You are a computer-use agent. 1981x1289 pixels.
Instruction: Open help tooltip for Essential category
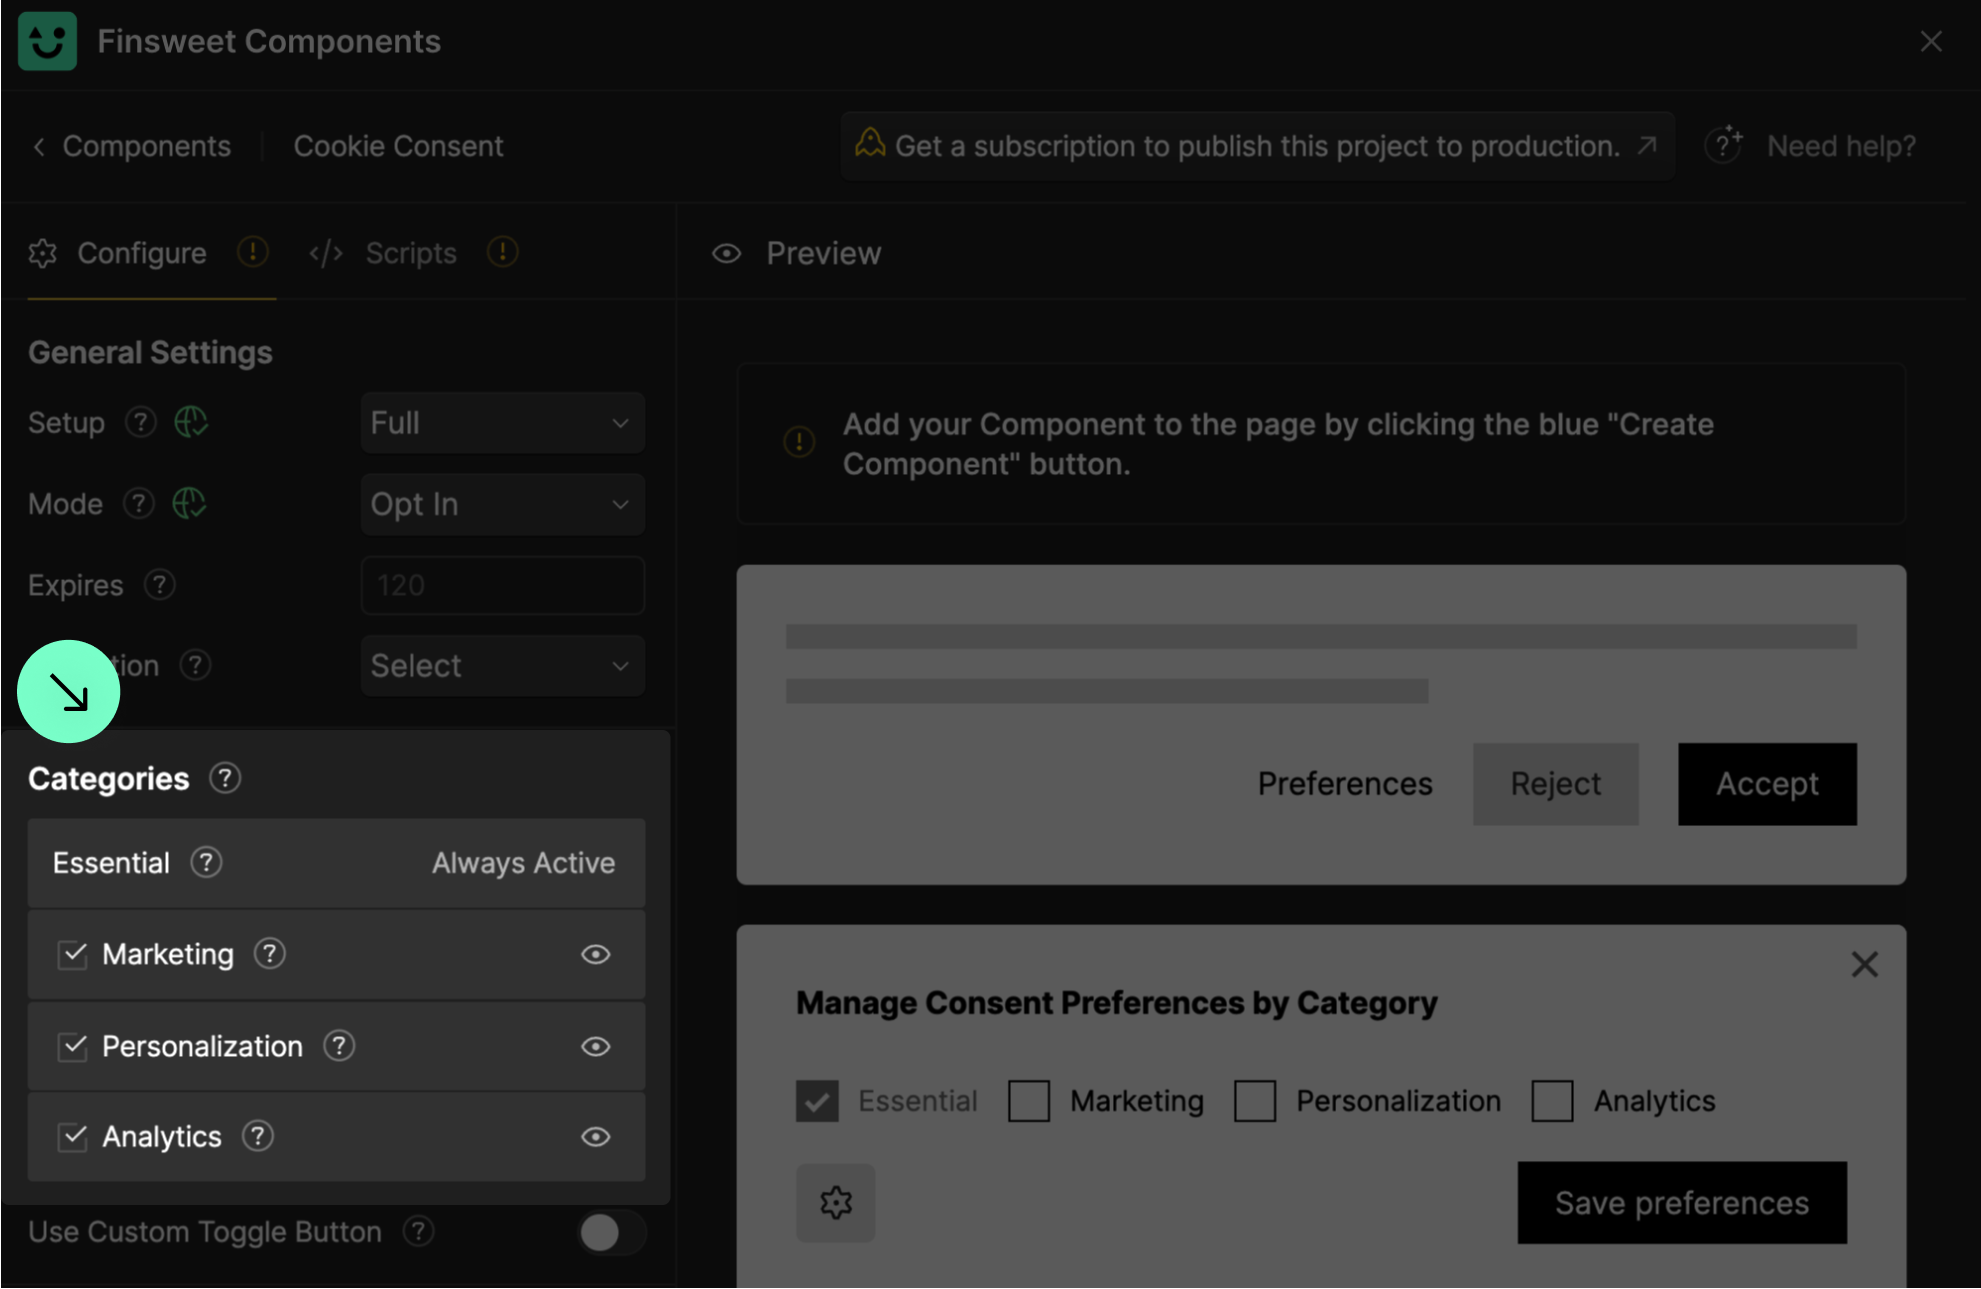(x=206, y=862)
